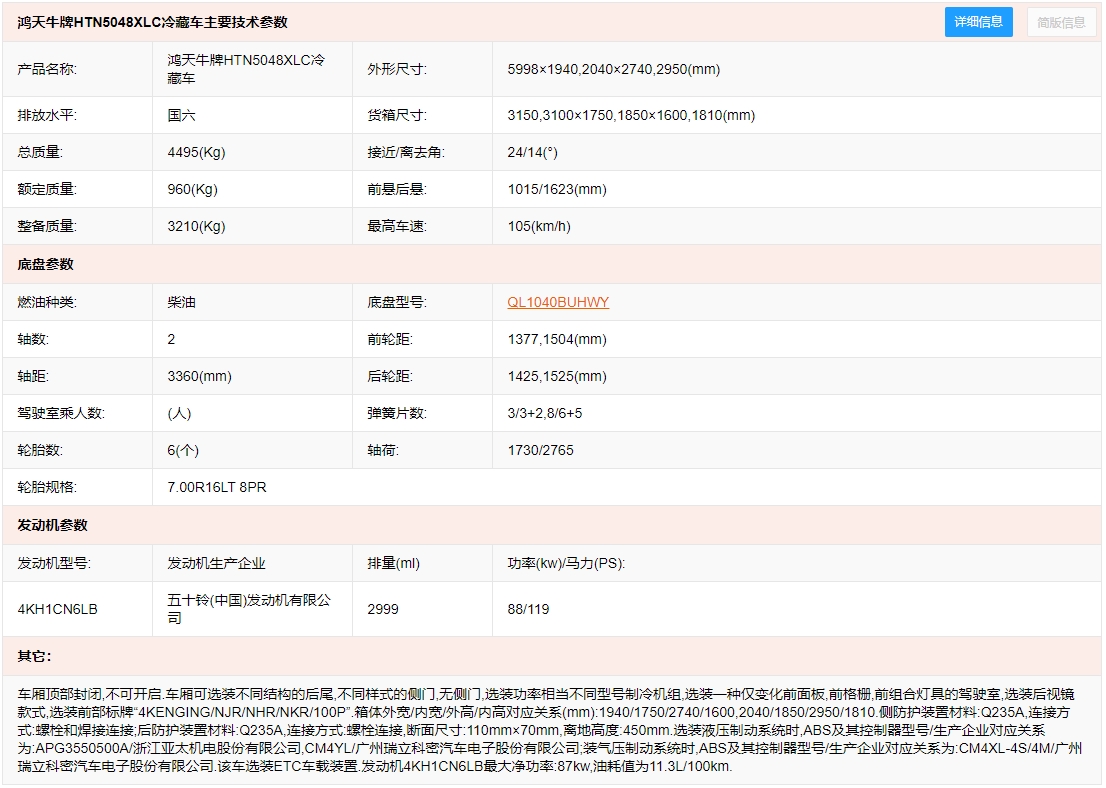Viewport: 1106px width, 788px height.
Task: Select the 发动机生产企业 column header
Action: [x=216, y=563]
